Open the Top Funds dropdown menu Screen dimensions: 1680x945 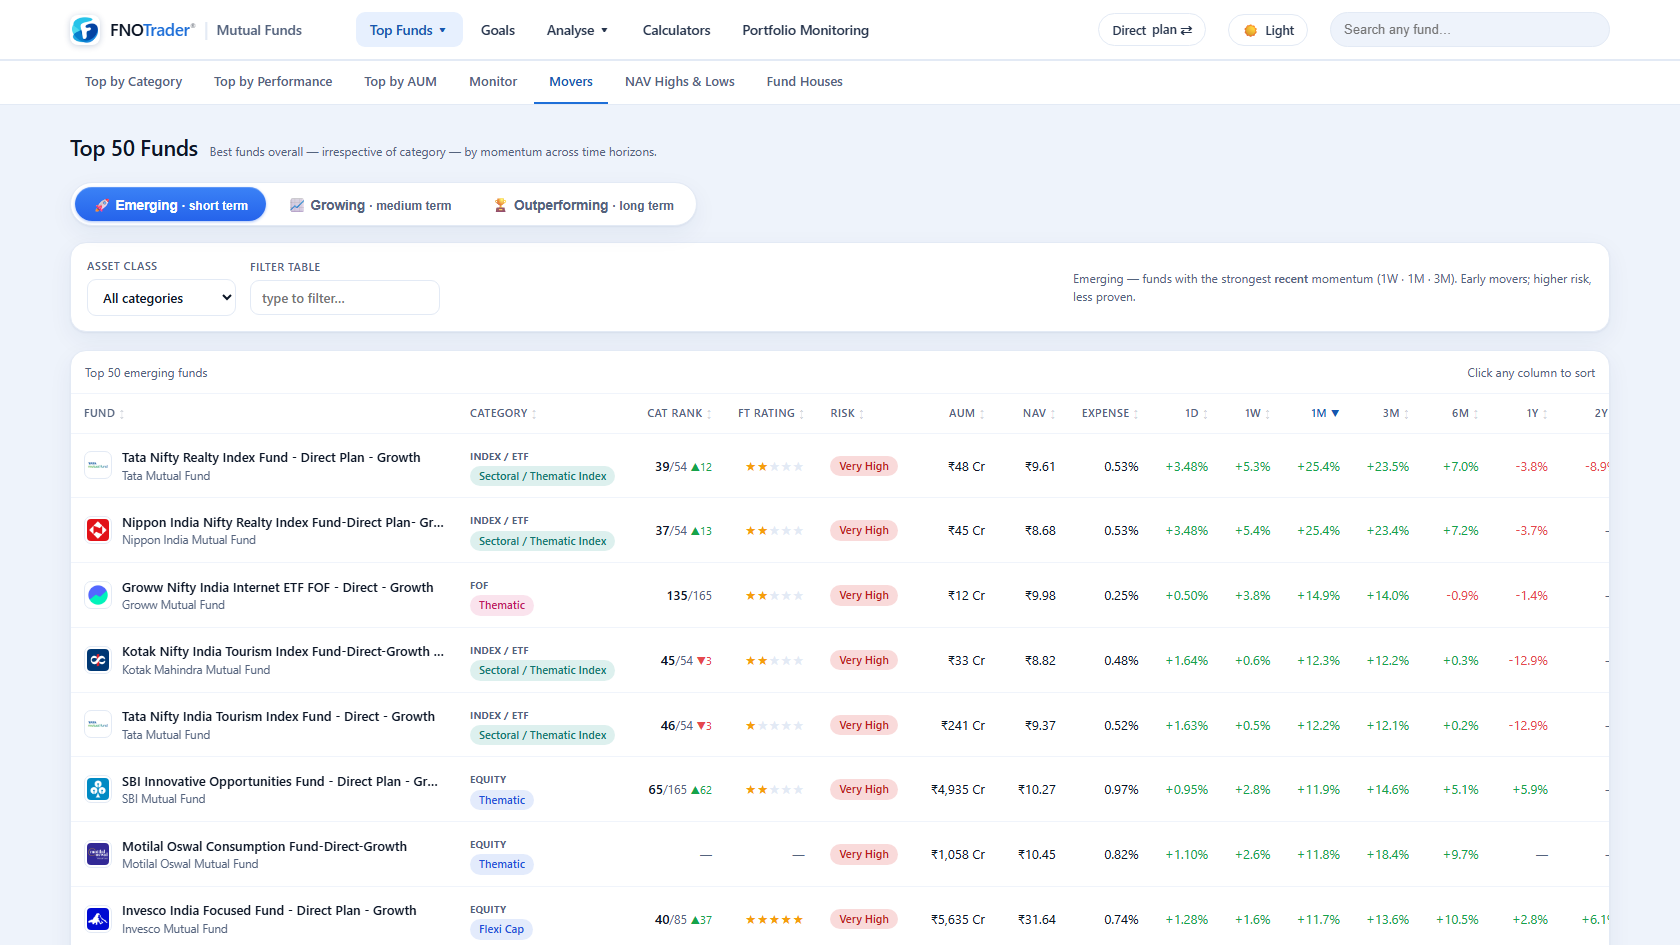click(409, 30)
